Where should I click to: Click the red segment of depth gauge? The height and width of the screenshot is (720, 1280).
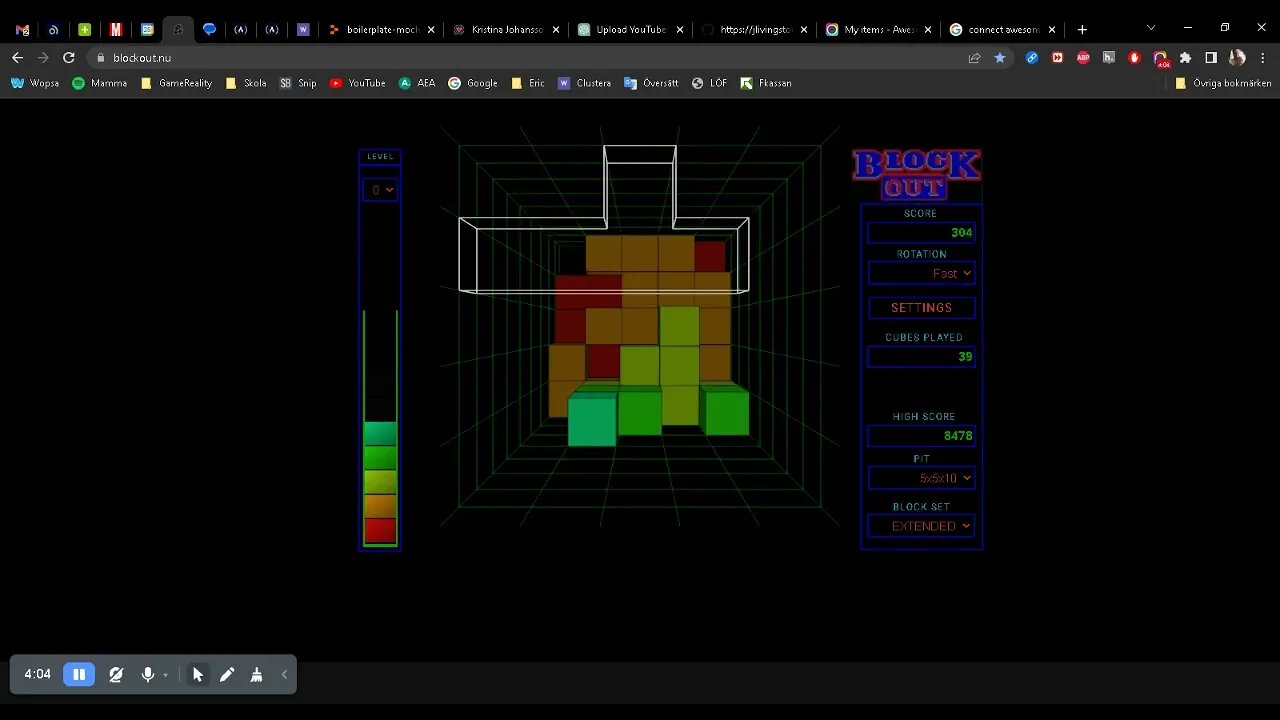click(x=380, y=530)
